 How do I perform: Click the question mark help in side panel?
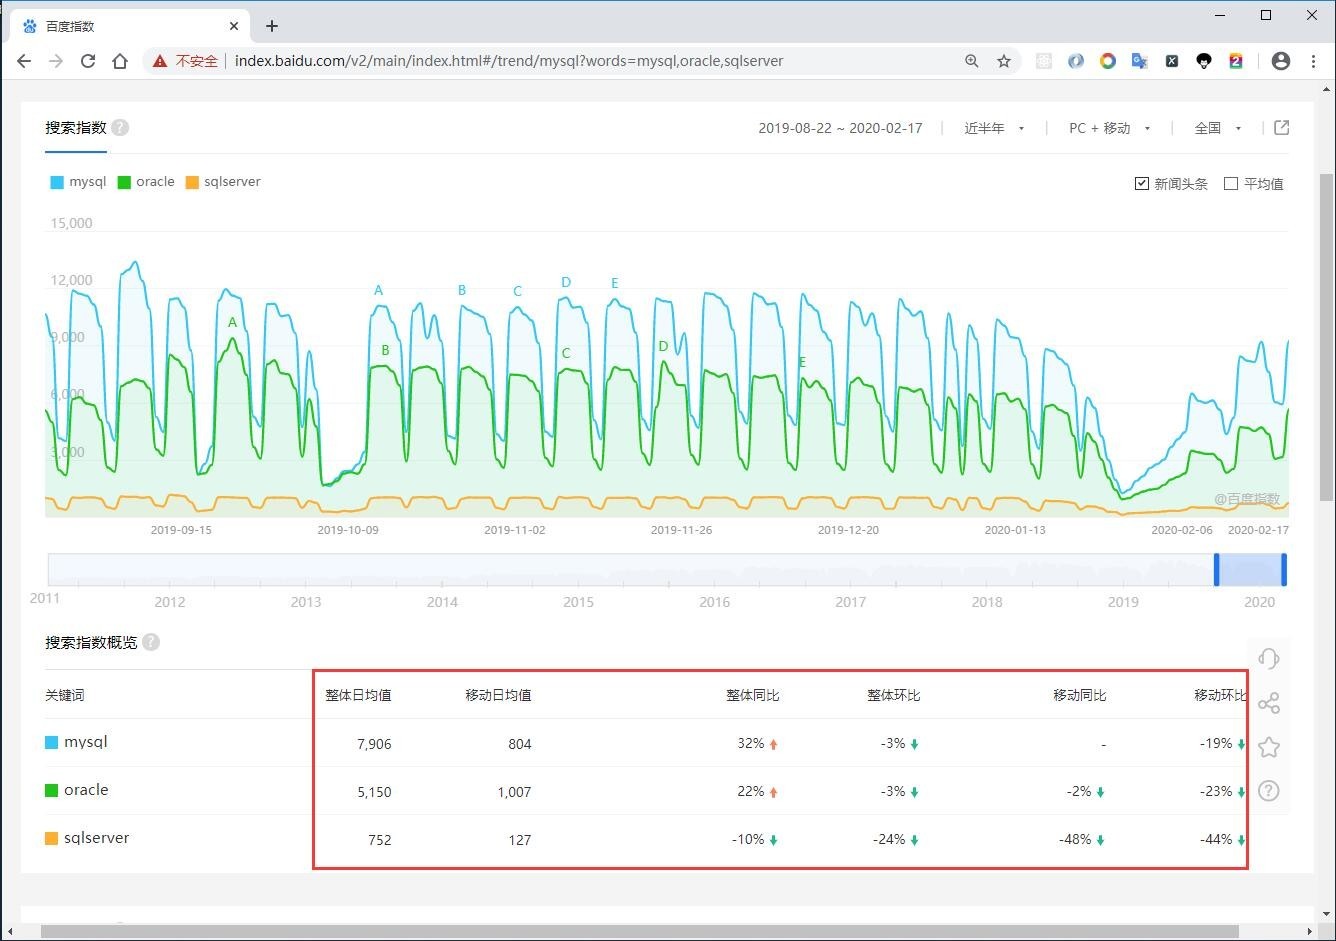[1269, 791]
